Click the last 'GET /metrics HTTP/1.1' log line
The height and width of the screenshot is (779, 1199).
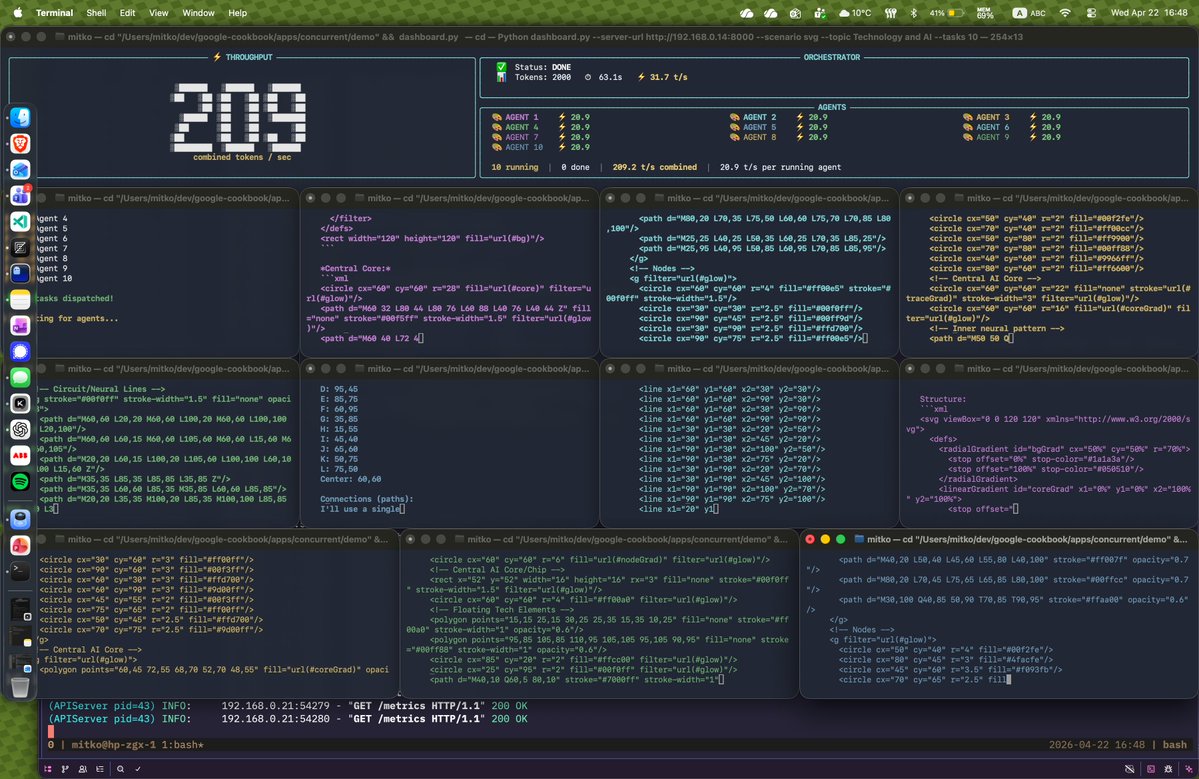point(419,719)
